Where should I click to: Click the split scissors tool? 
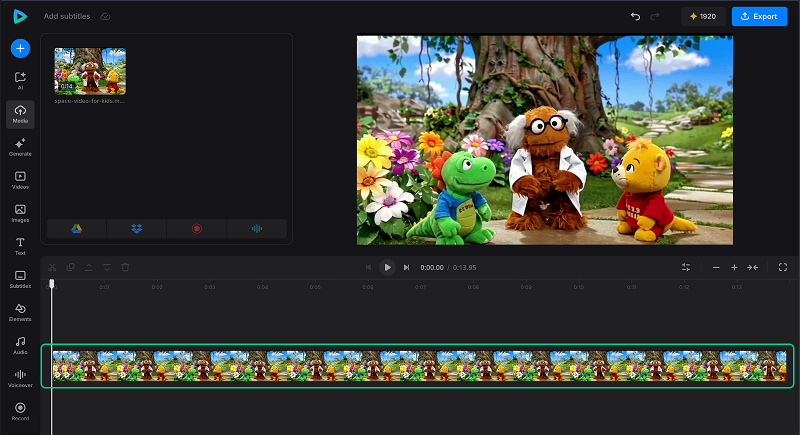(52, 267)
